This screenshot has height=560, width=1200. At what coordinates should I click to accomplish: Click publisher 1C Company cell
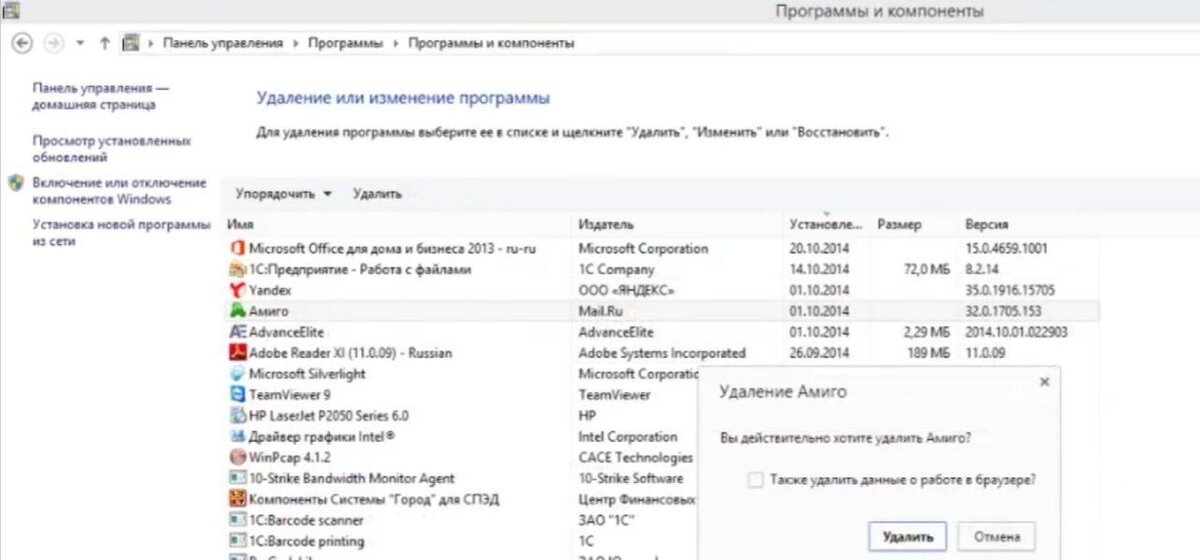(616, 270)
